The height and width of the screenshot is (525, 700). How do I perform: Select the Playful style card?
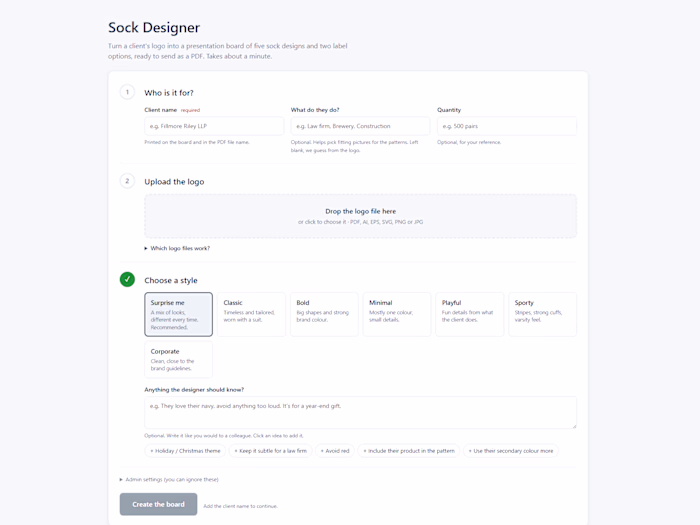pos(470,314)
